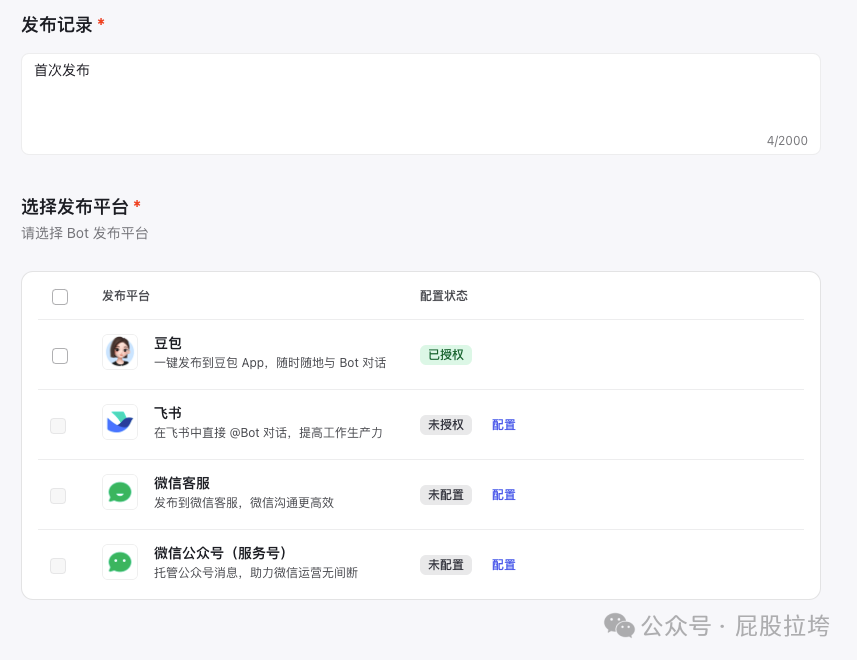Click the 飞书 platform name

tap(168, 413)
